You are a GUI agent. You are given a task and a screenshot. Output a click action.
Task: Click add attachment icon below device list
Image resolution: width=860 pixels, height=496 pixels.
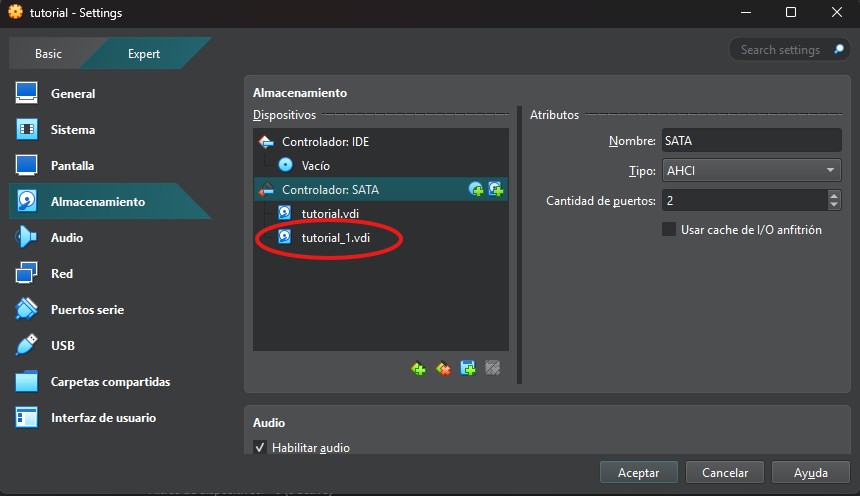click(x=468, y=368)
